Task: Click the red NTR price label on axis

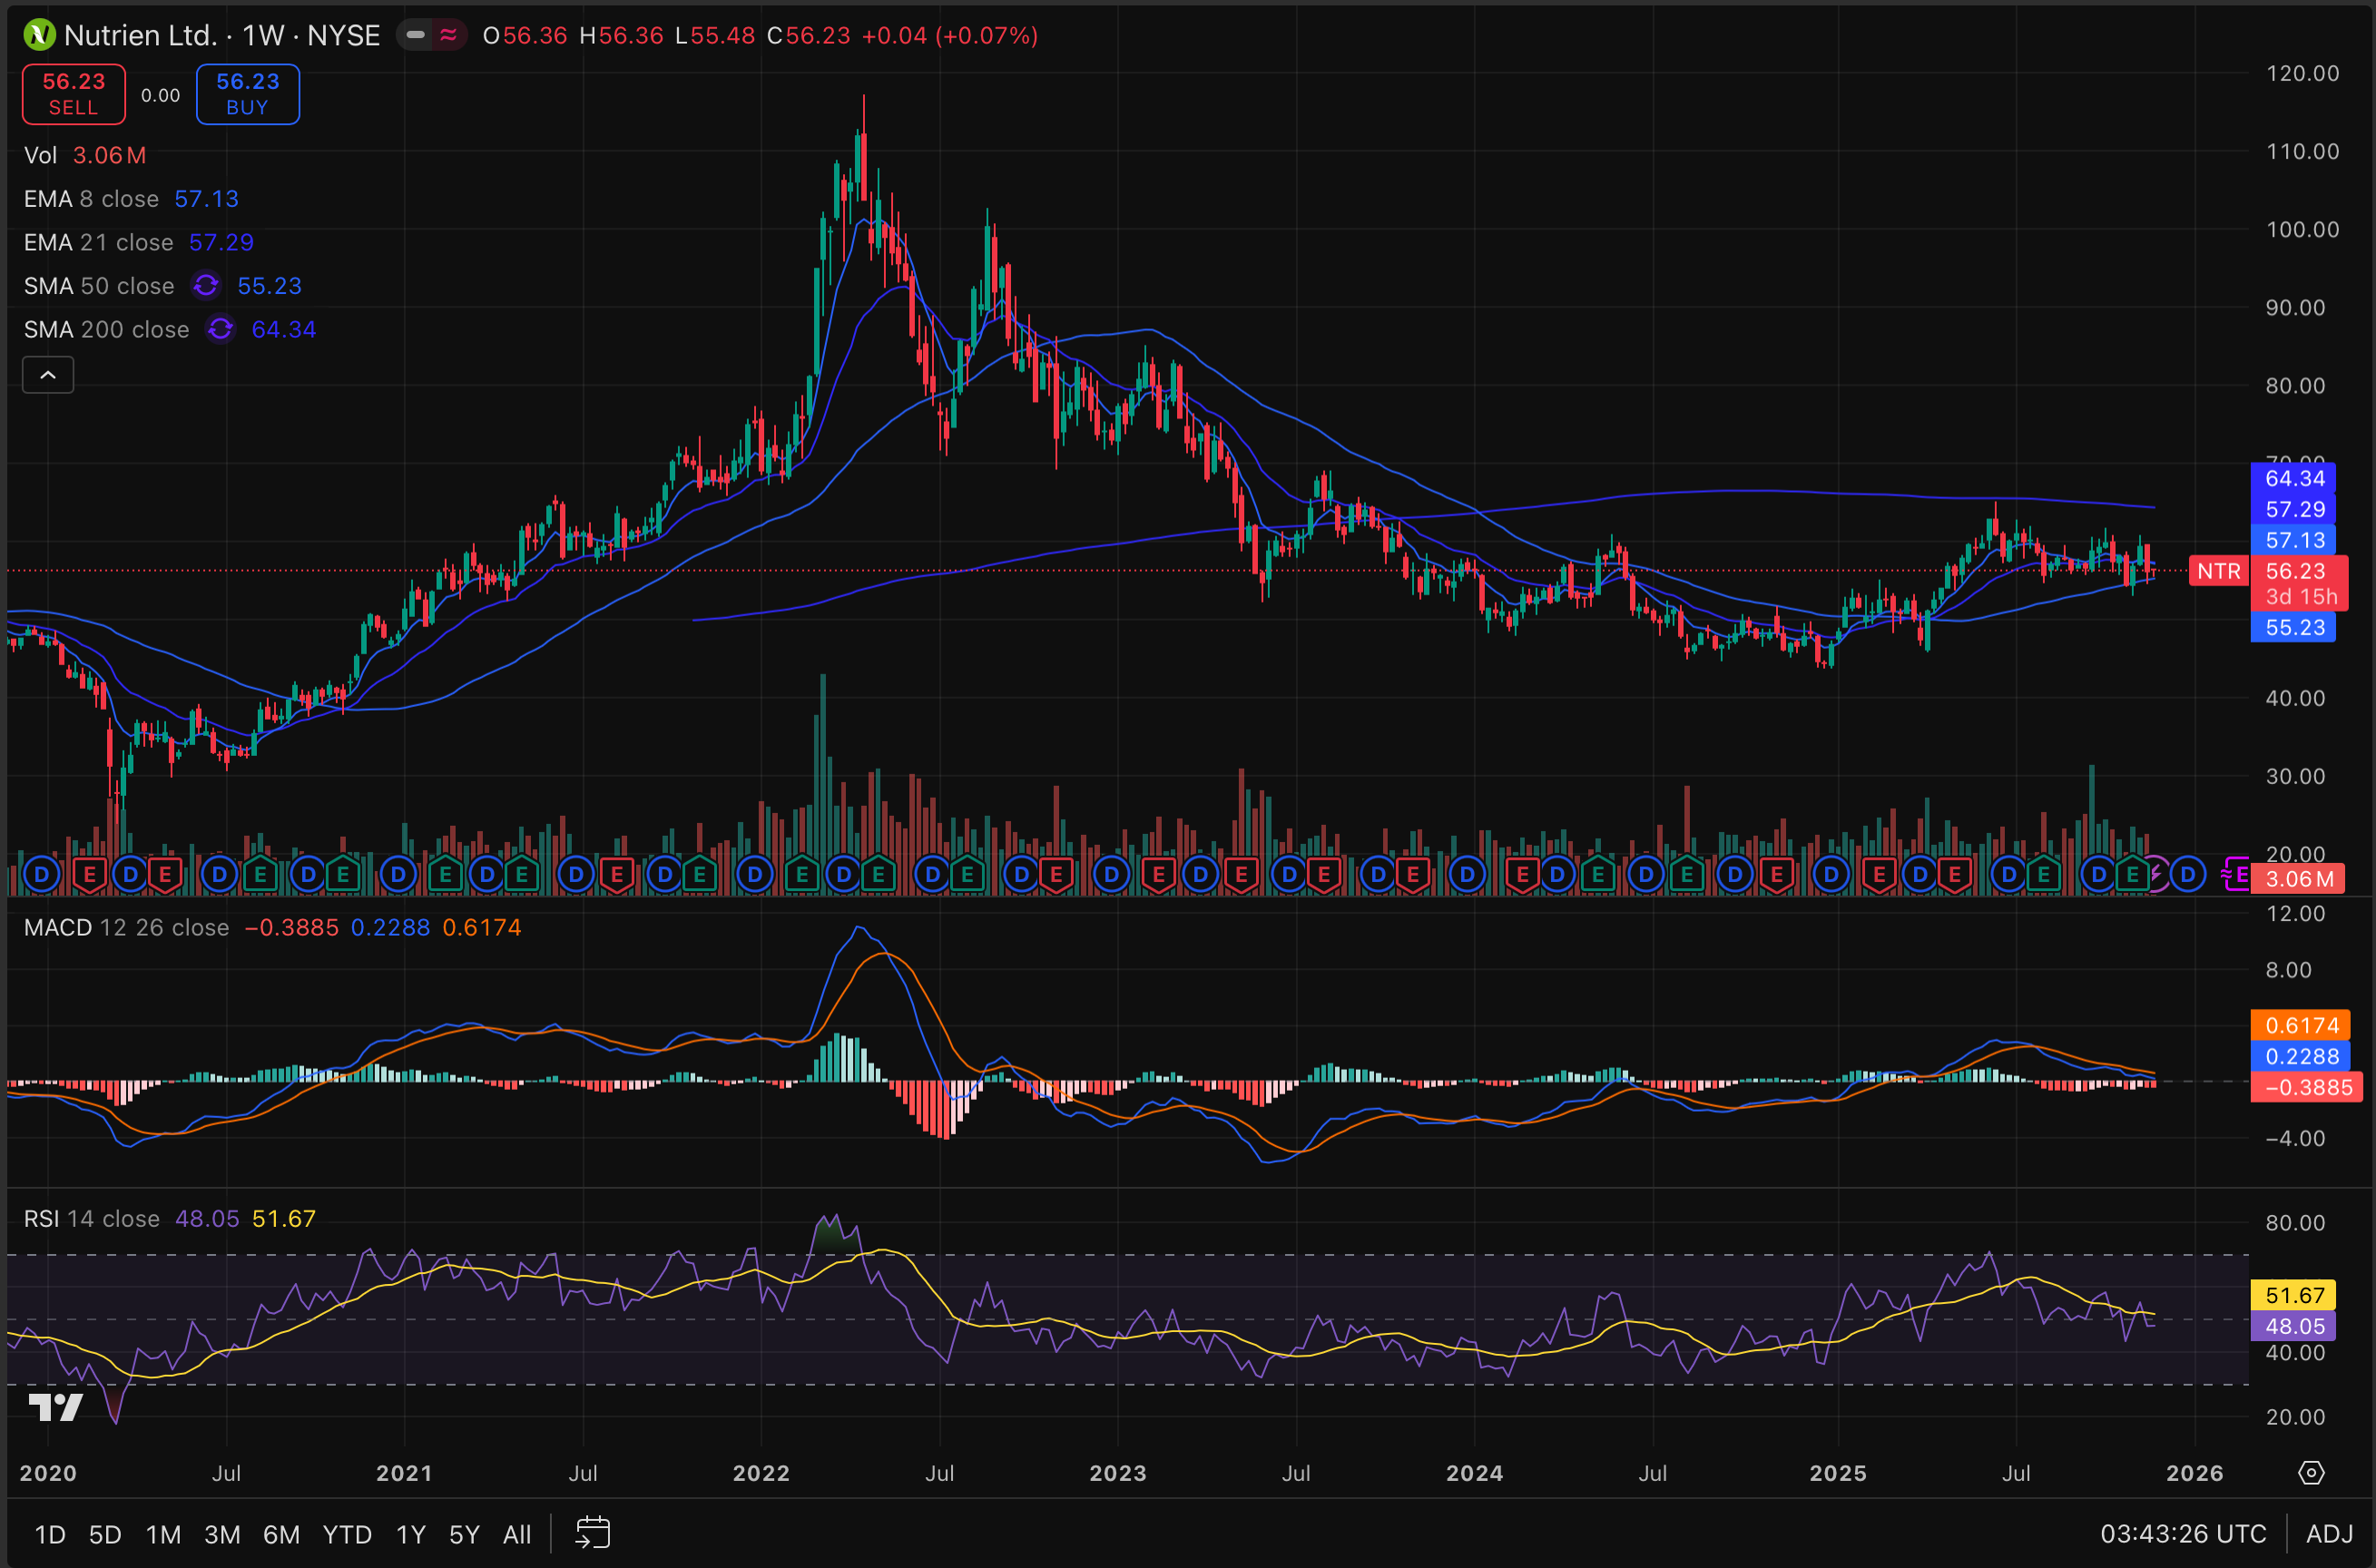Action: tap(2218, 571)
